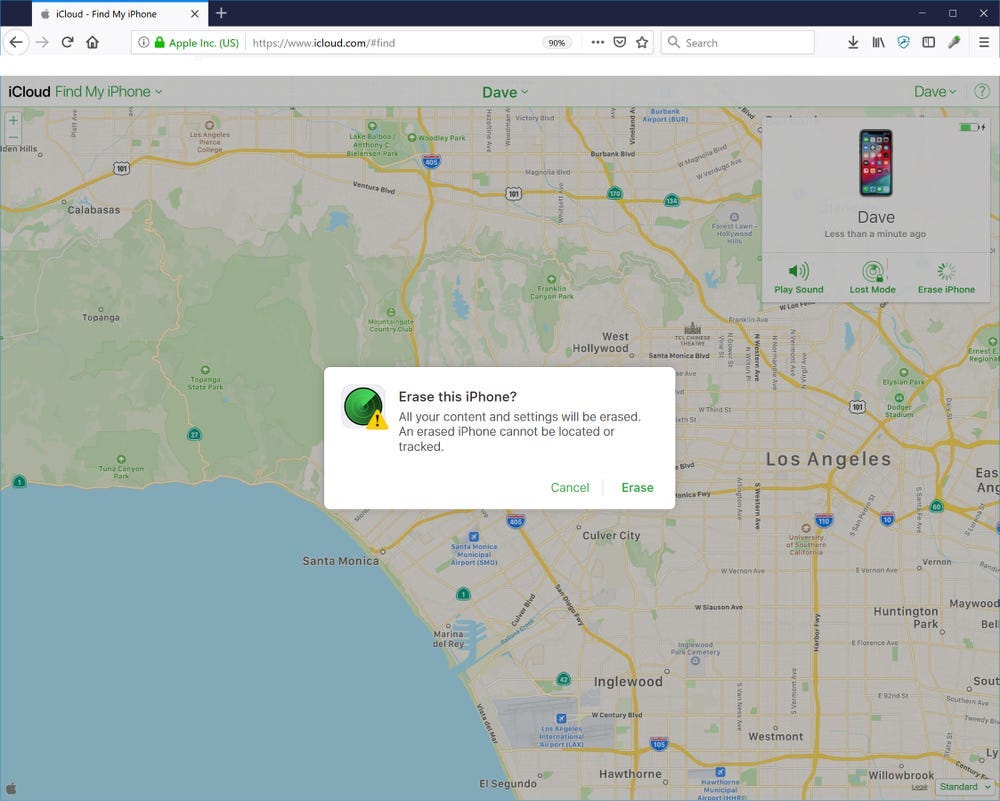Click the radar warning icon in dialog
The image size is (1000, 801).
(364, 408)
